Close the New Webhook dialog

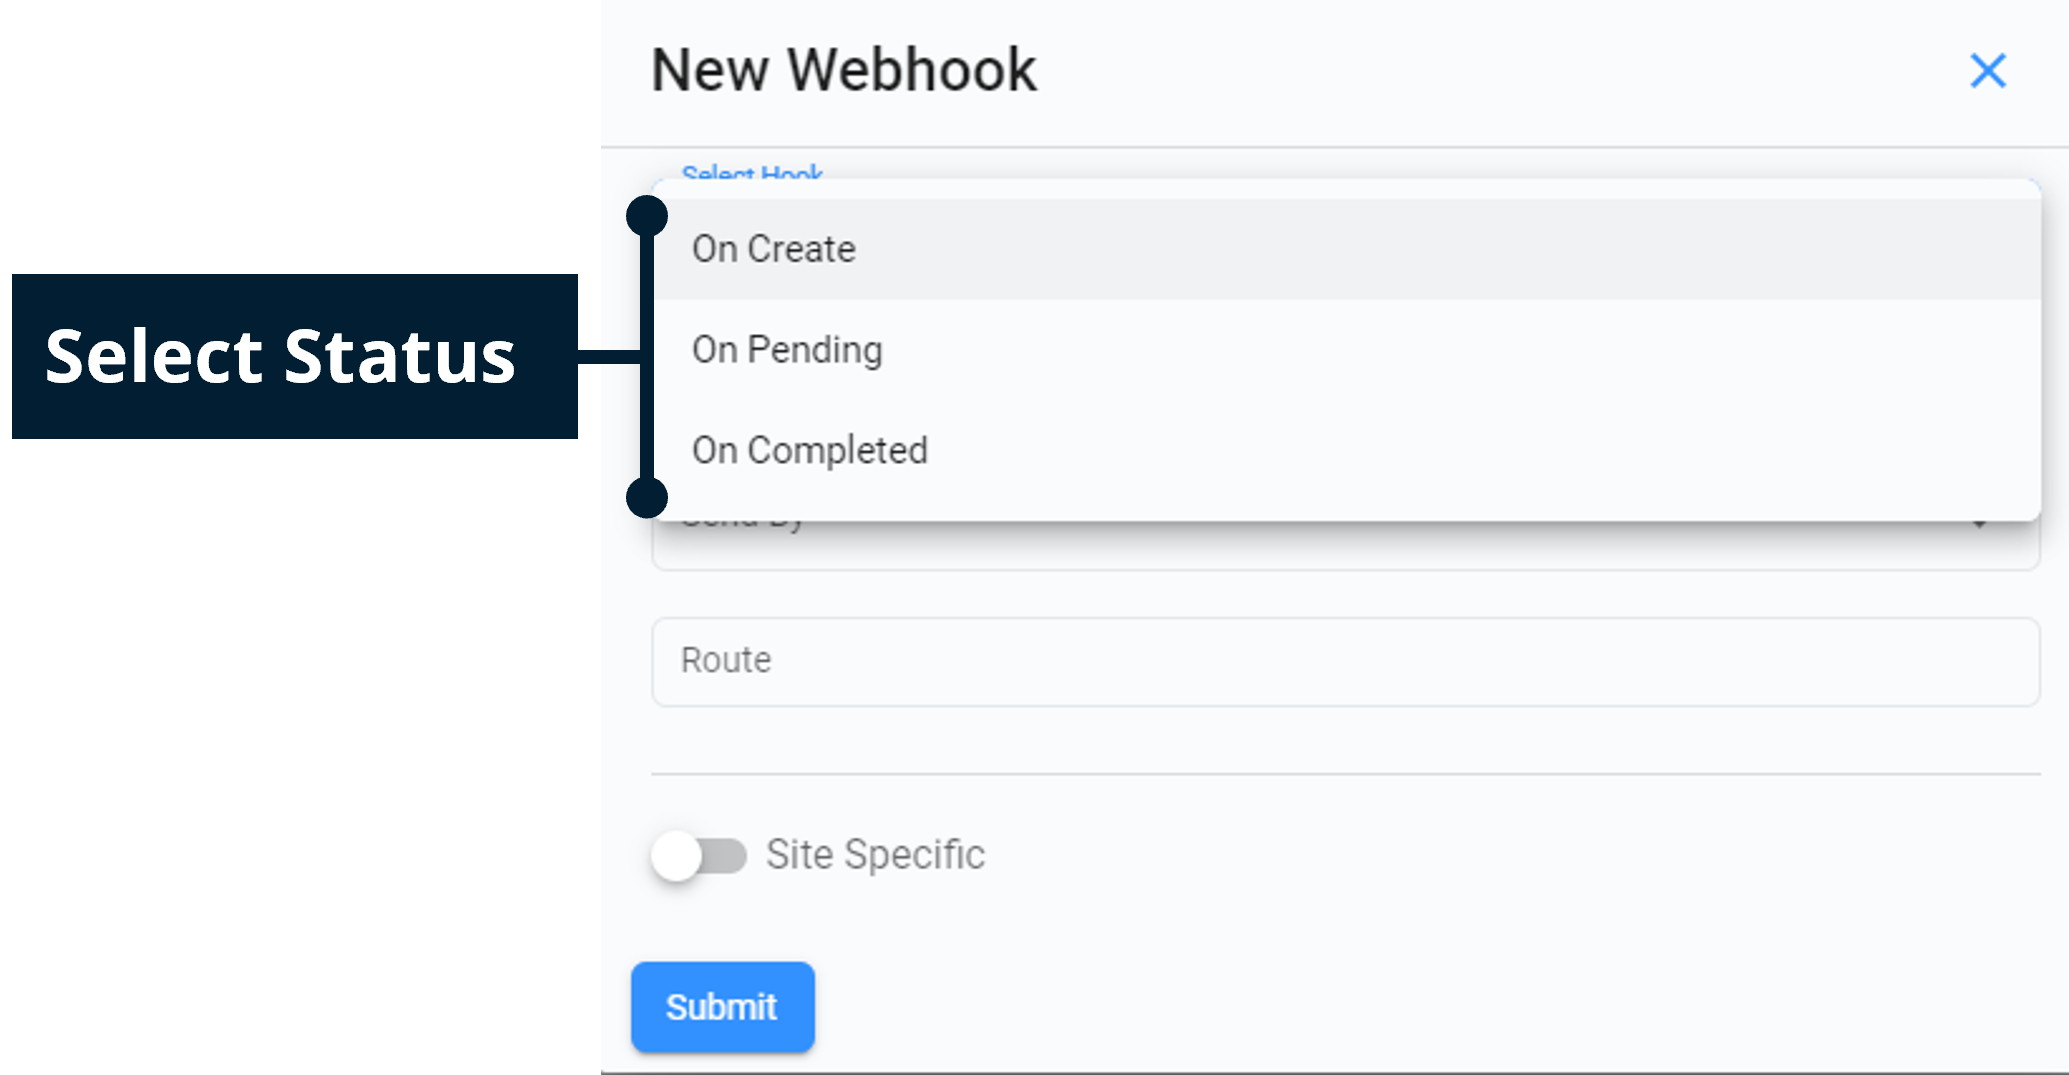tap(1988, 70)
